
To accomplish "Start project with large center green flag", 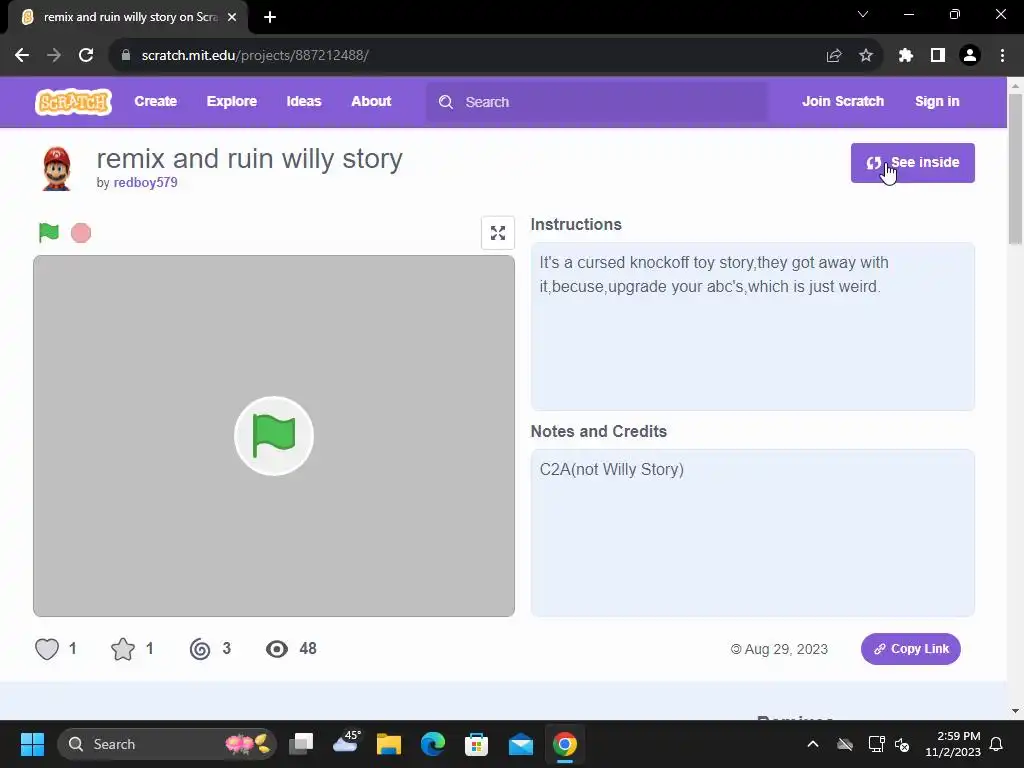I will 274,436.
